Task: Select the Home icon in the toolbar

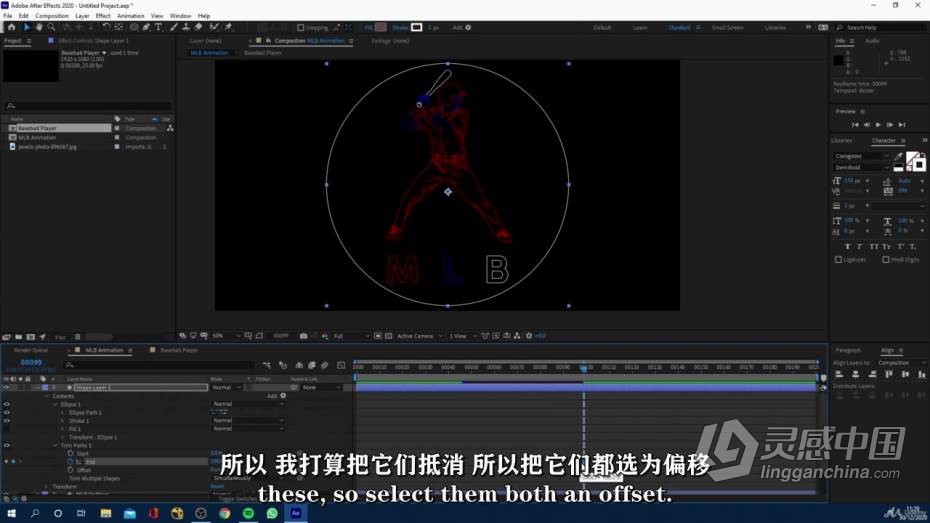Action: (x=11, y=27)
